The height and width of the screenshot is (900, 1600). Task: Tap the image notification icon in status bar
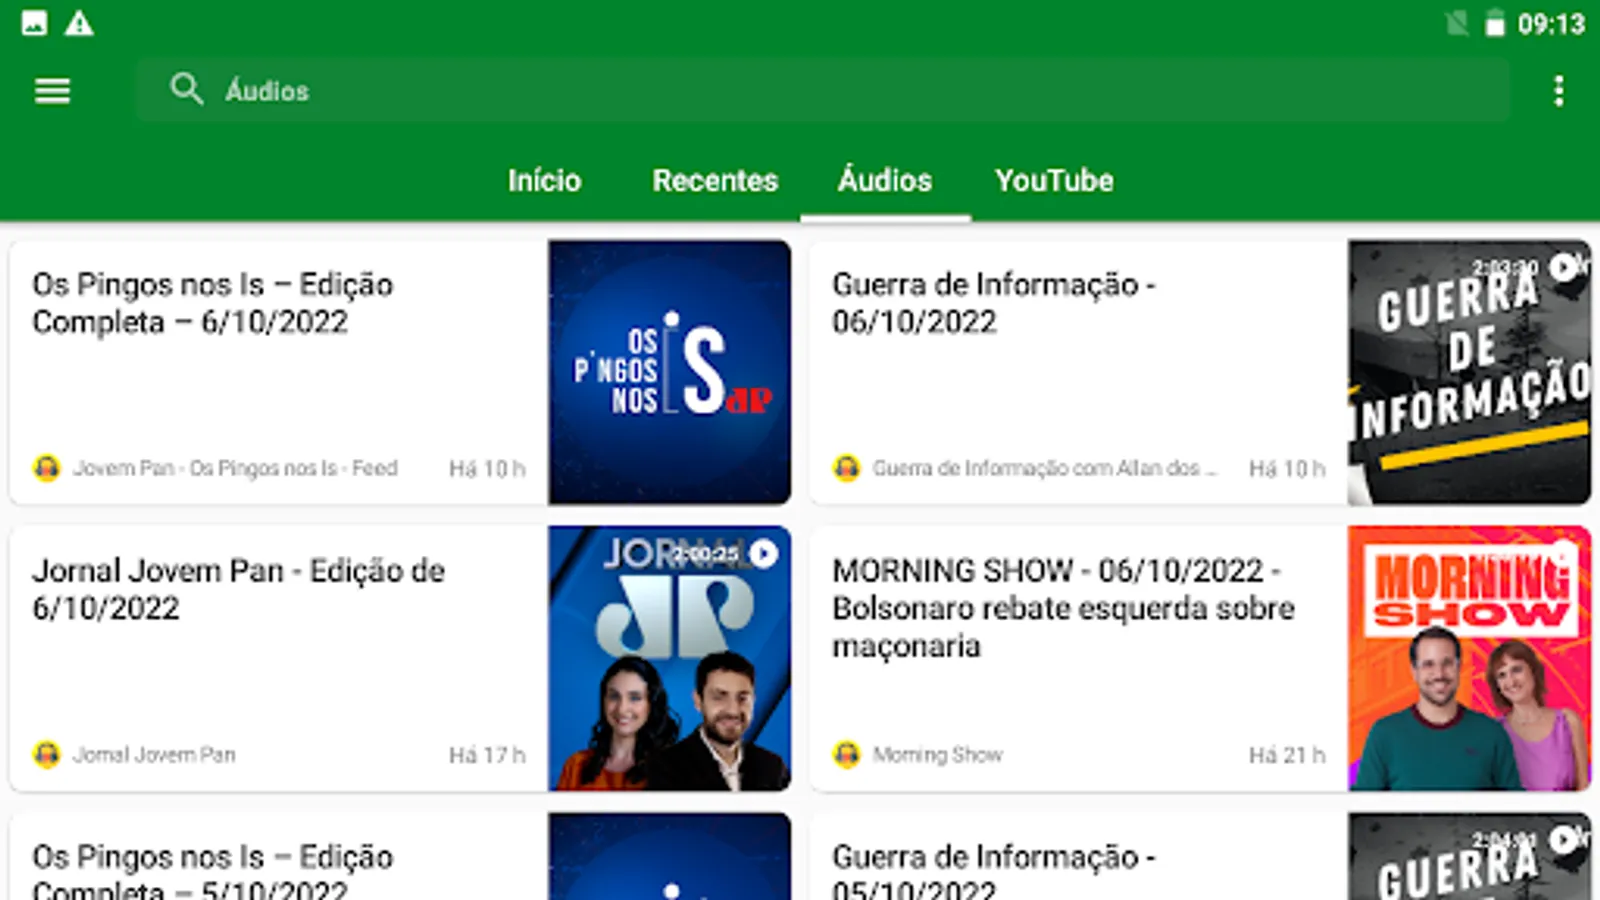click(x=34, y=23)
